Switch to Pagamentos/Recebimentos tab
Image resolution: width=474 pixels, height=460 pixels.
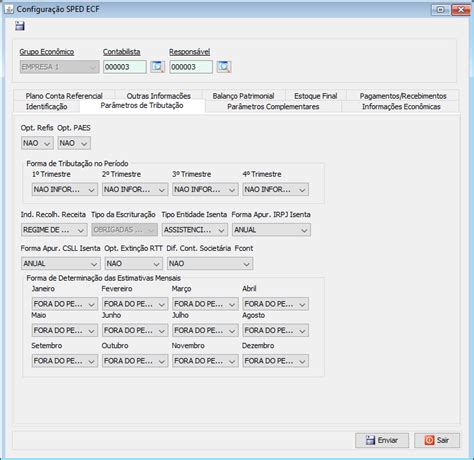(403, 96)
